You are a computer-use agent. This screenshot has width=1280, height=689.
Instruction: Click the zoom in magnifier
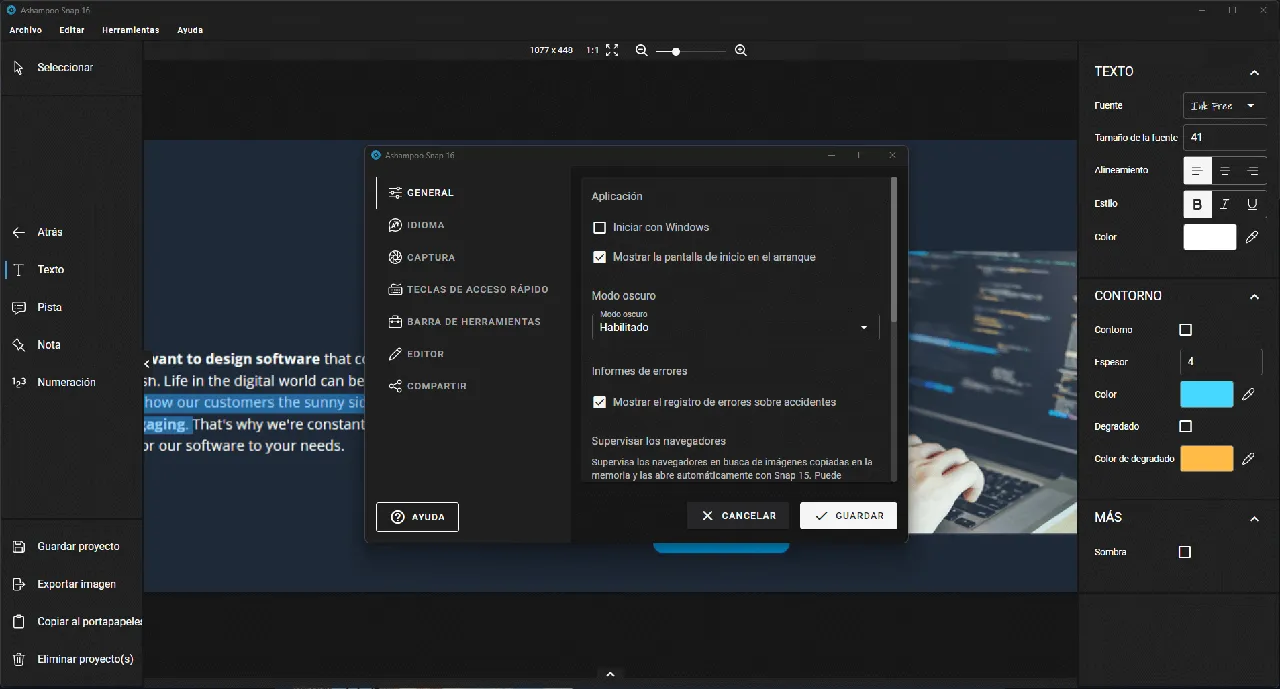741,50
